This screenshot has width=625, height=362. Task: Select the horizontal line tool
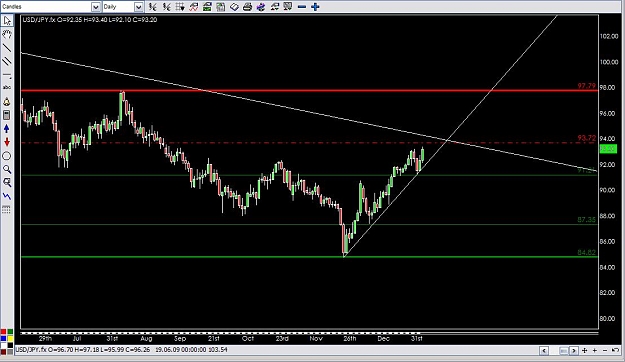click(x=7, y=75)
